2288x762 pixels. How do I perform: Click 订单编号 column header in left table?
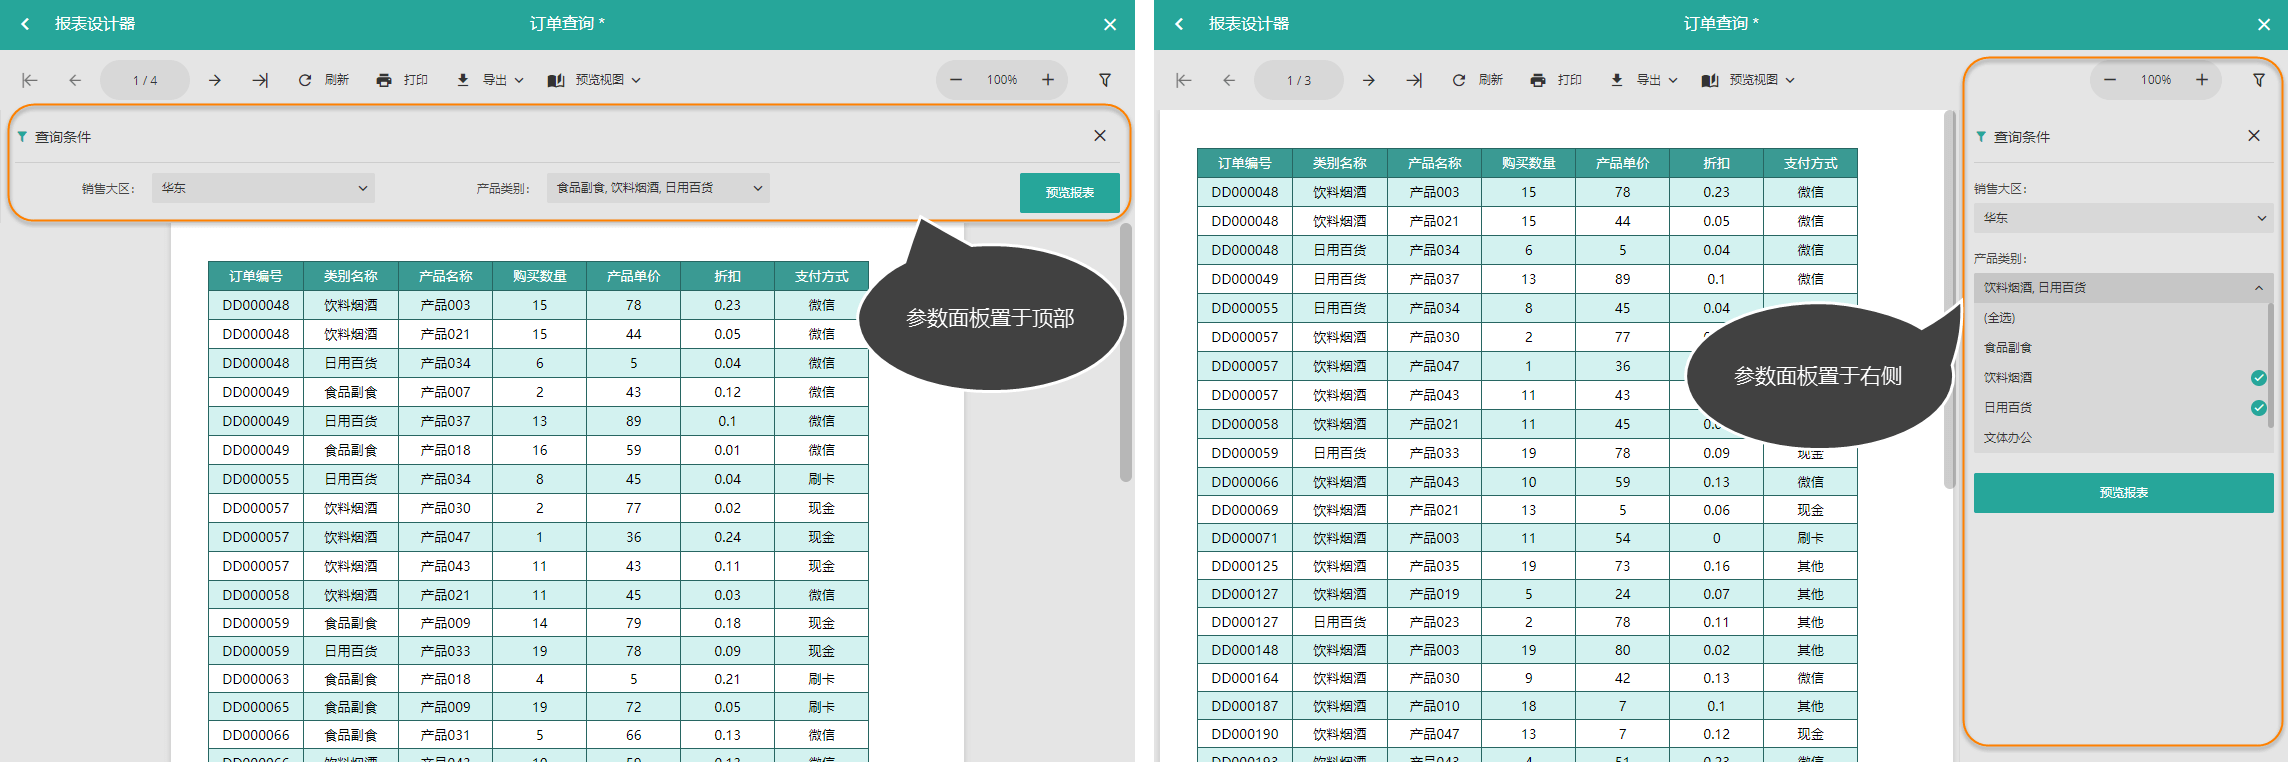pyautogui.click(x=256, y=276)
